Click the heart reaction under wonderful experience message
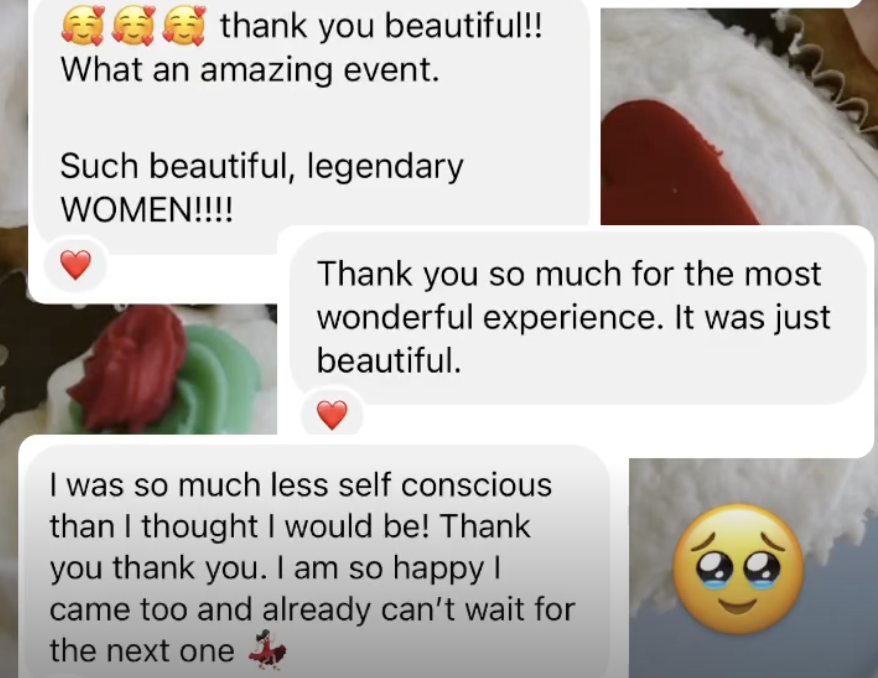The width and height of the screenshot is (878, 678). [x=332, y=415]
